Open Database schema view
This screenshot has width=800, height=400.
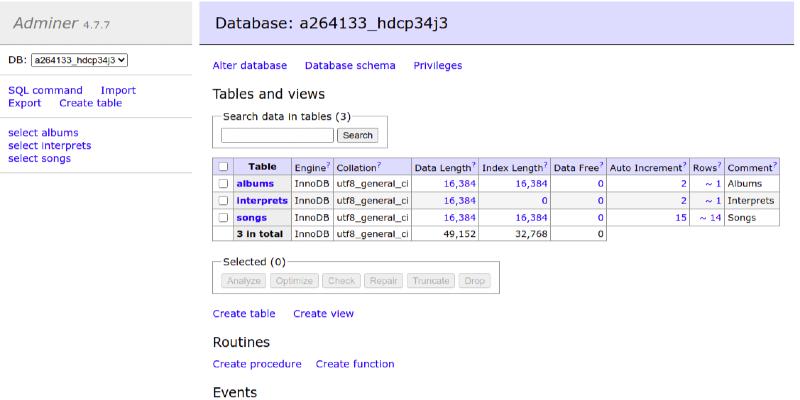pyautogui.click(x=350, y=65)
